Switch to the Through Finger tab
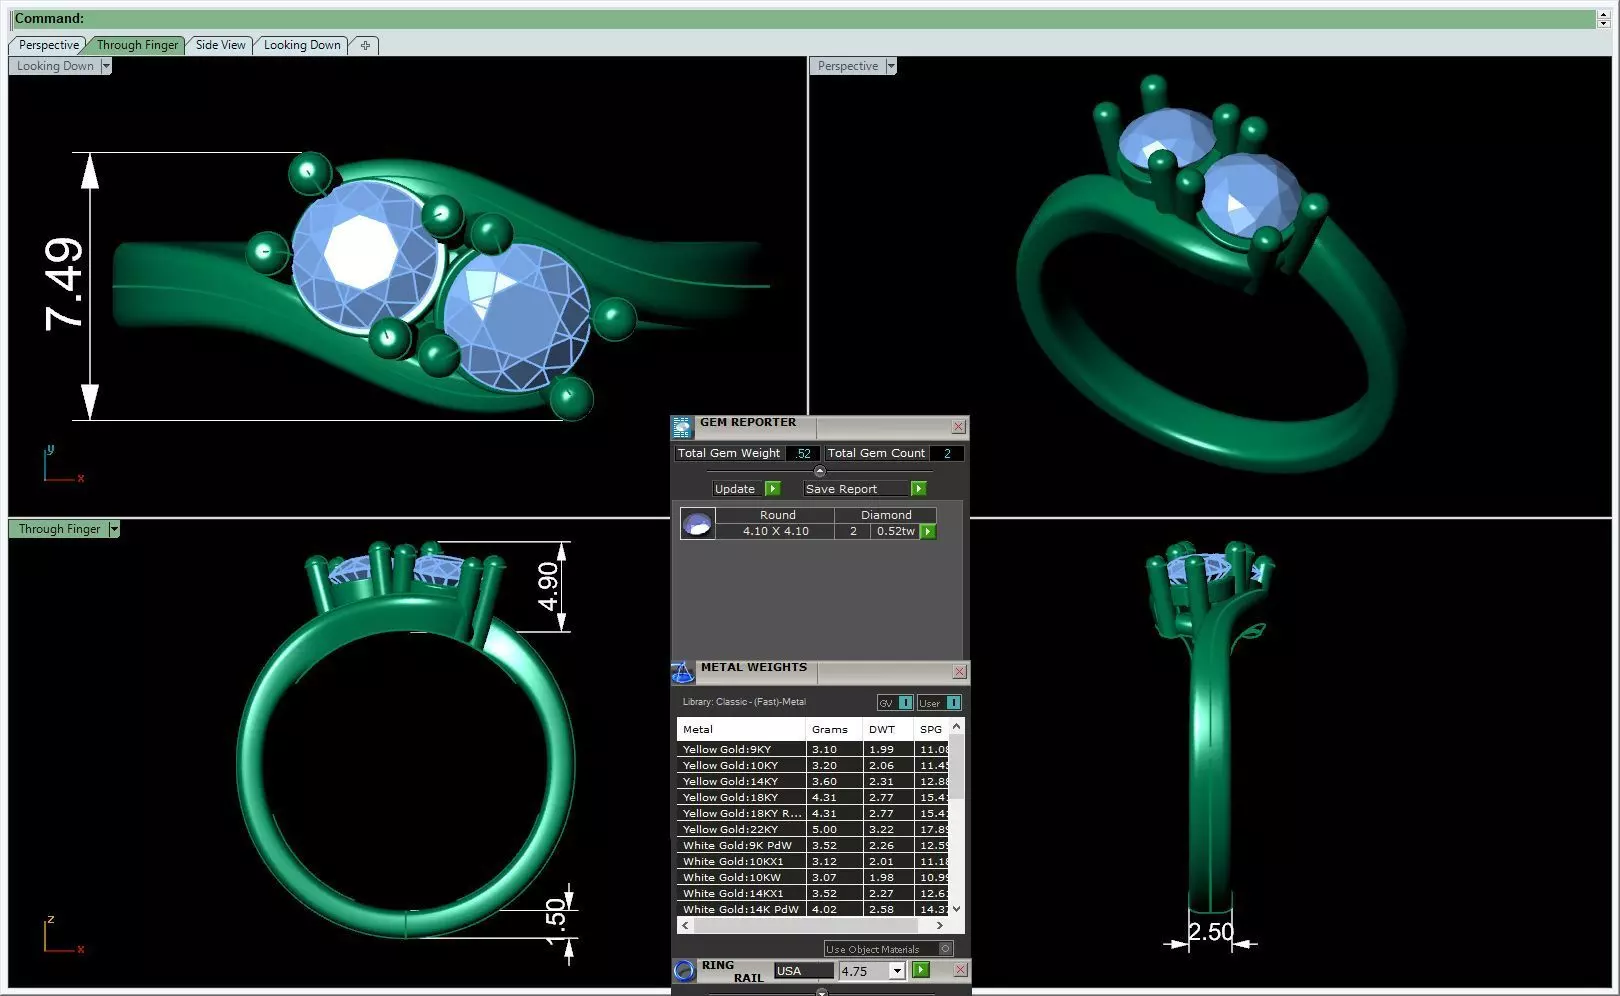Image resolution: width=1620 pixels, height=996 pixels. [137, 45]
